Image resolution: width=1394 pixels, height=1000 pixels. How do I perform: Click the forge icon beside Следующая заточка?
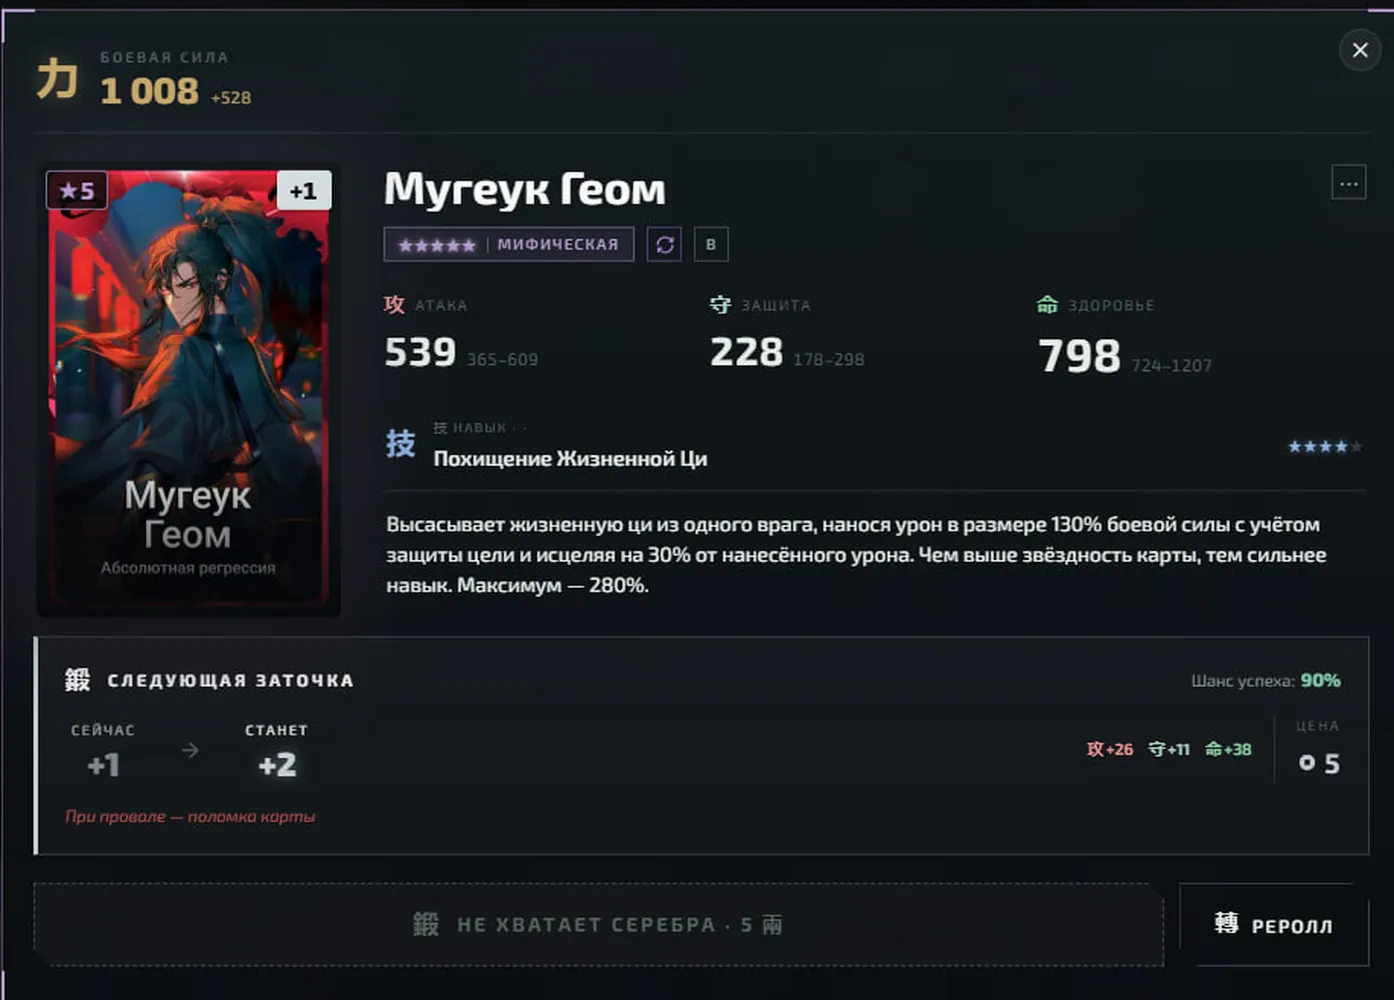(78, 680)
